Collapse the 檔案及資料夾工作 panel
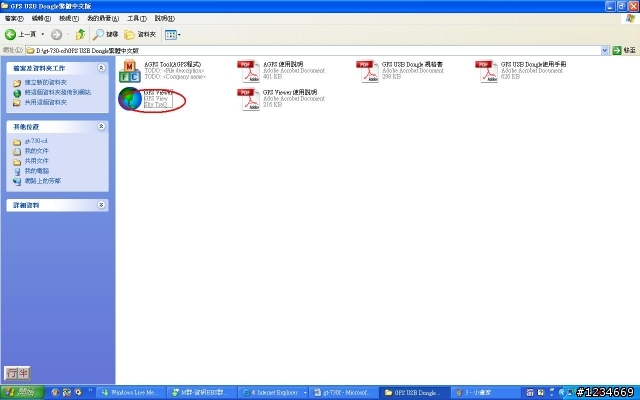The width and height of the screenshot is (640, 400). (101, 68)
